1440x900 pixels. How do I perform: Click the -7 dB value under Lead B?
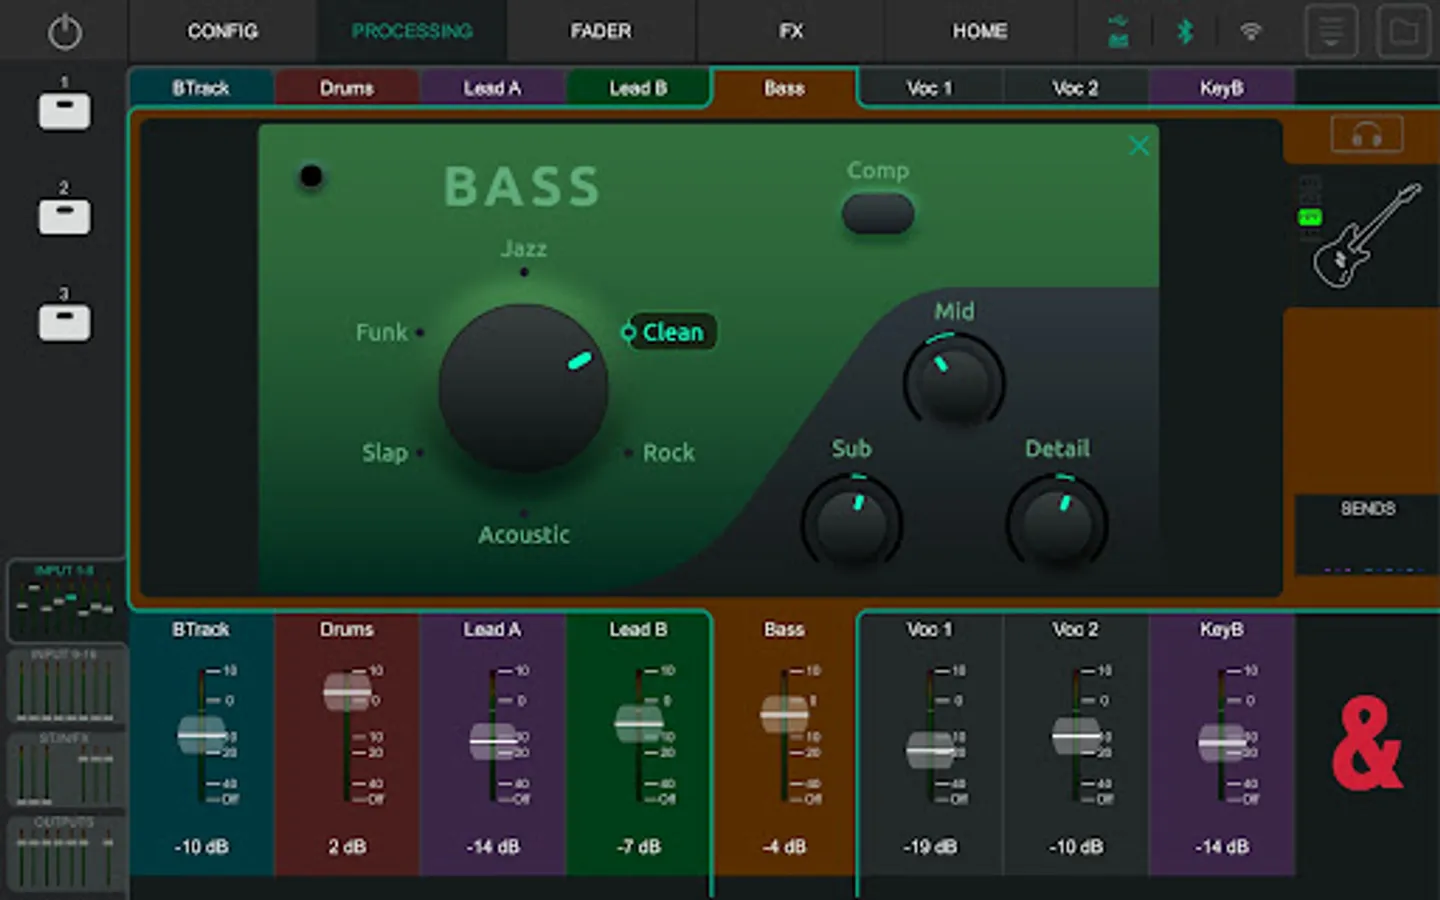[x=639, y=847]
